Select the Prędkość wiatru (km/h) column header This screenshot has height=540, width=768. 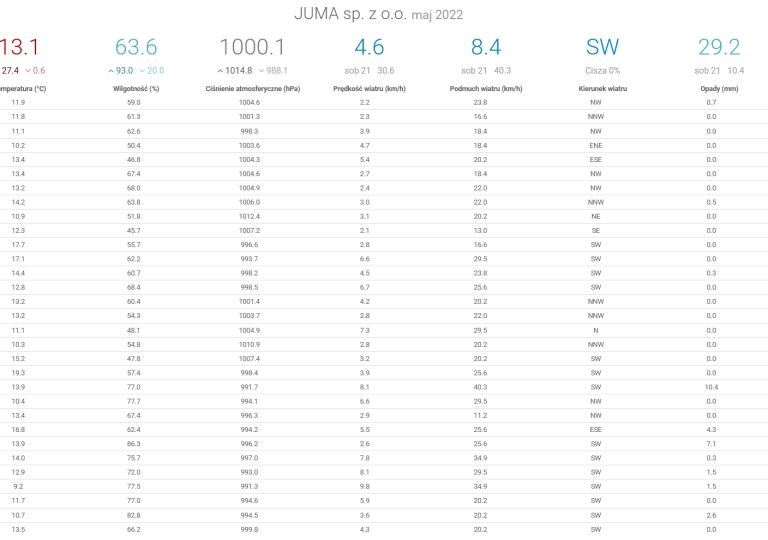pos(368,89)
